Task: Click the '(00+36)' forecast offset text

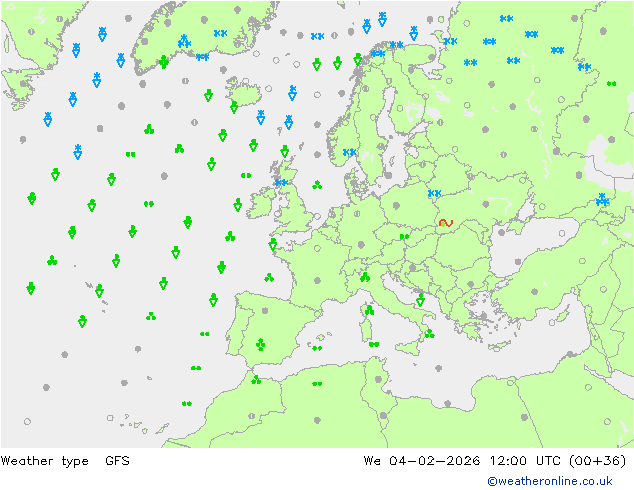Action: click(x=598, y=461)
